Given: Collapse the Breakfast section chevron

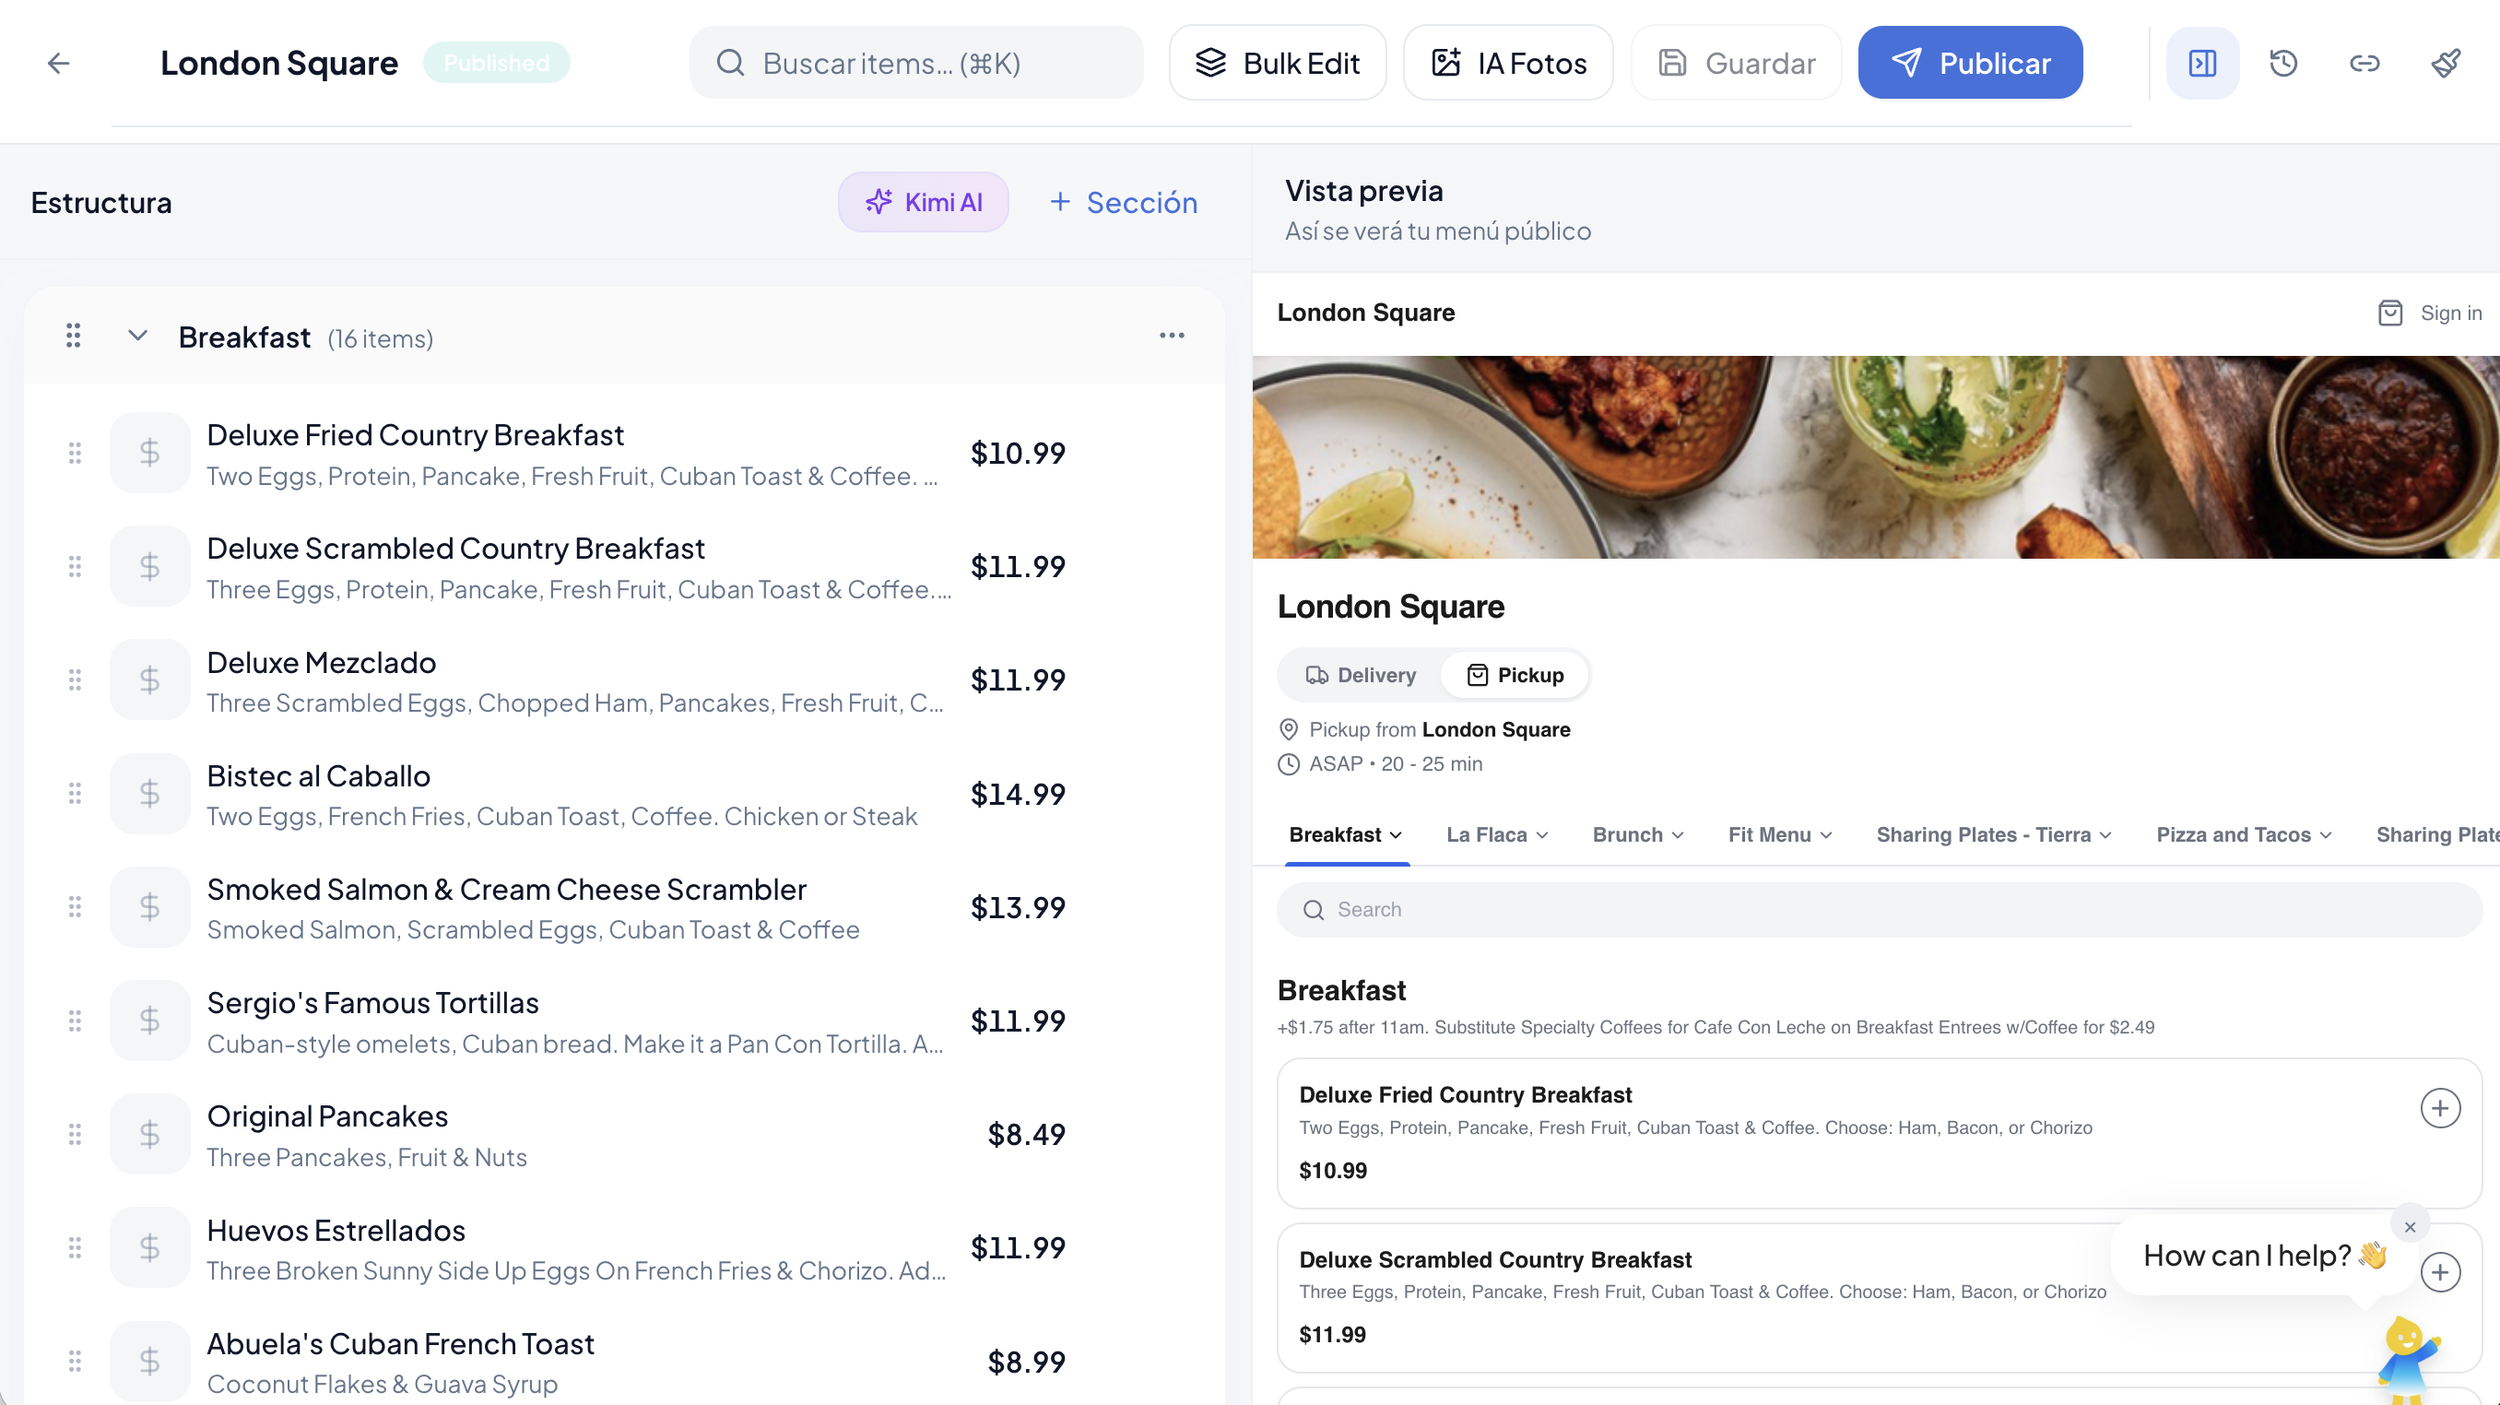Looking at the screenshot, I should tap(138, 336).
